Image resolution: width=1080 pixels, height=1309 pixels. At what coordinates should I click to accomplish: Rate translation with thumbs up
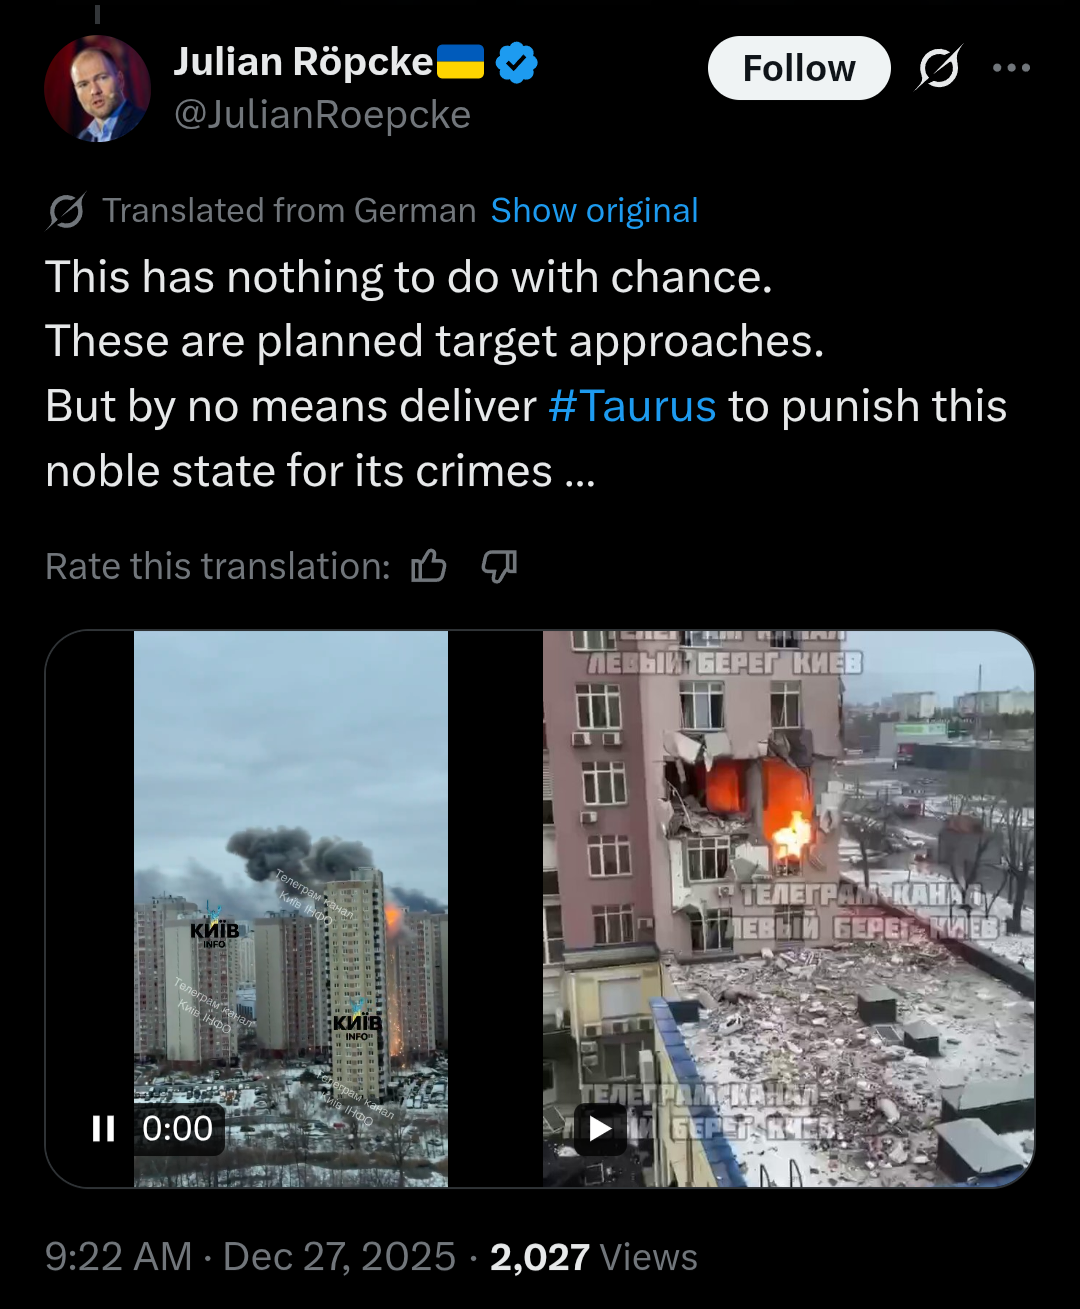[429, 566]
